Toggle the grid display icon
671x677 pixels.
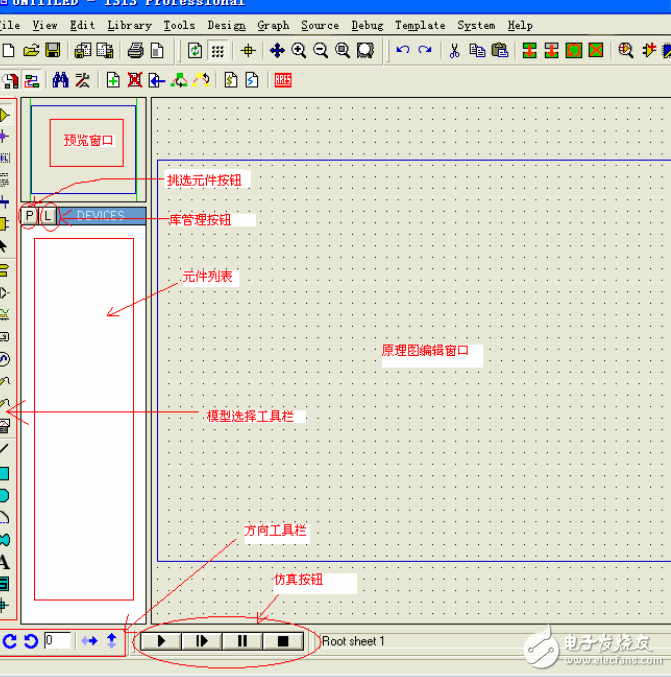tap(217, 51)
